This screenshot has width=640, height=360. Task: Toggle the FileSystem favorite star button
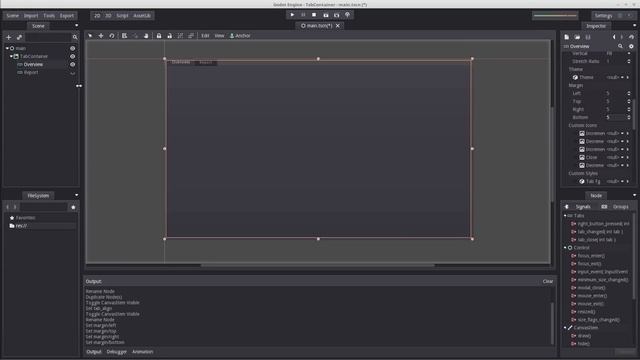[x=73, y=207]
